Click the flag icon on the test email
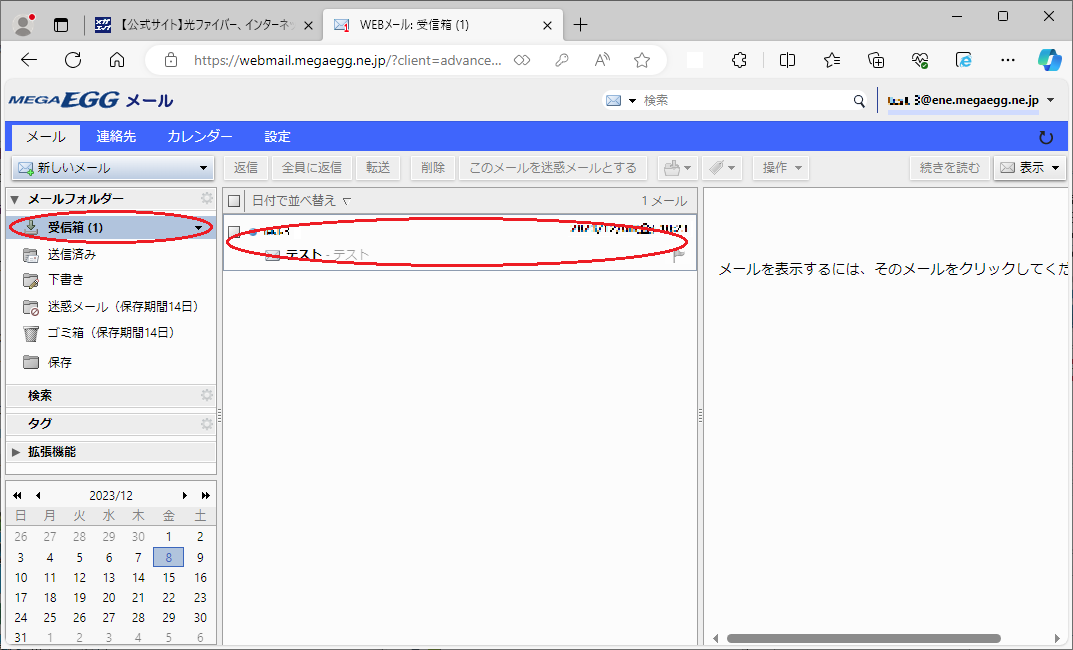The height and width of the screenshot is (650, 1073). pos(679,255)
